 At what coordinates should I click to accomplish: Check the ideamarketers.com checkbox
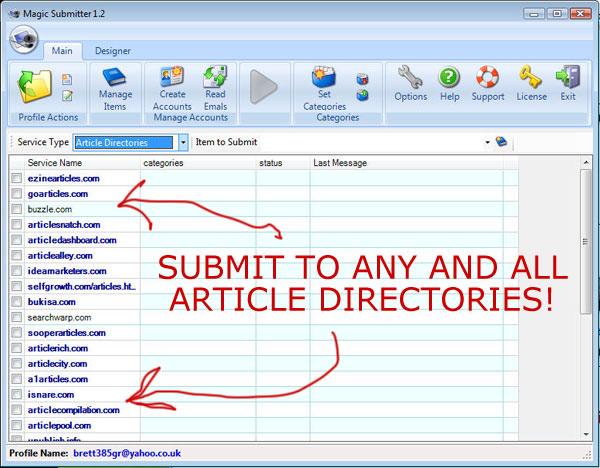[16, 271]
